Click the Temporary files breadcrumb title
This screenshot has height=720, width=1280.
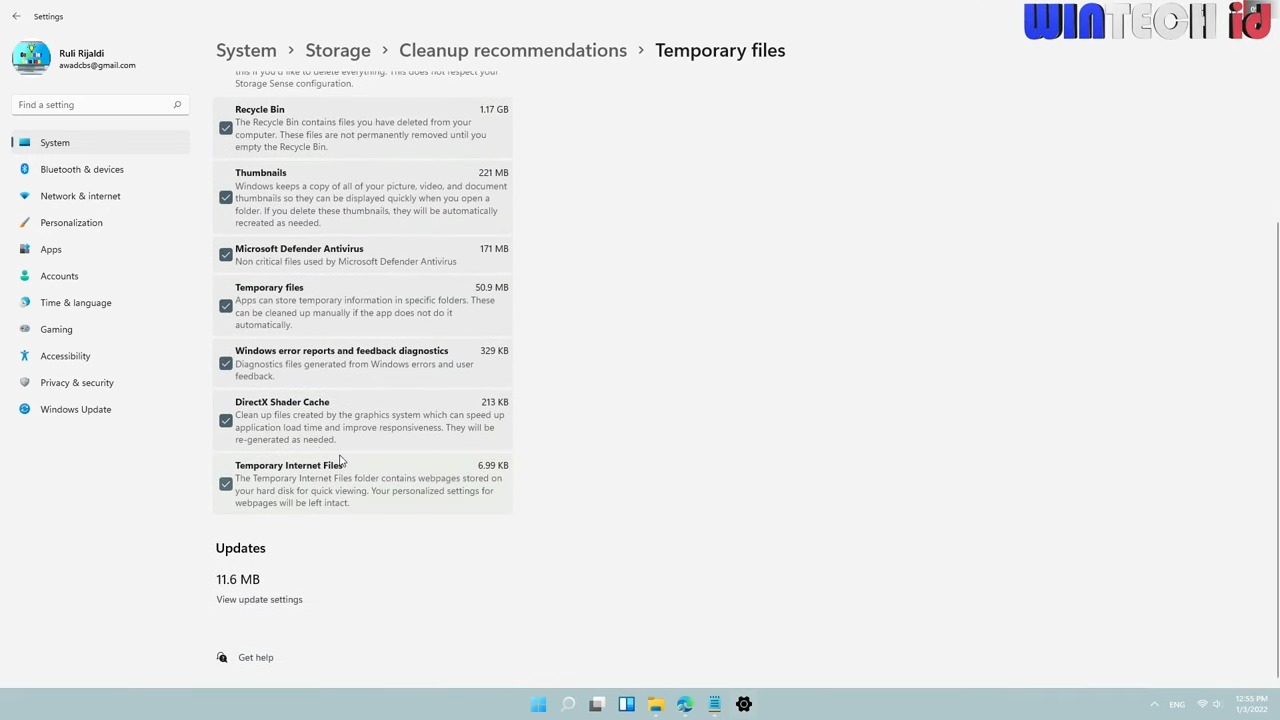[720, 50]
